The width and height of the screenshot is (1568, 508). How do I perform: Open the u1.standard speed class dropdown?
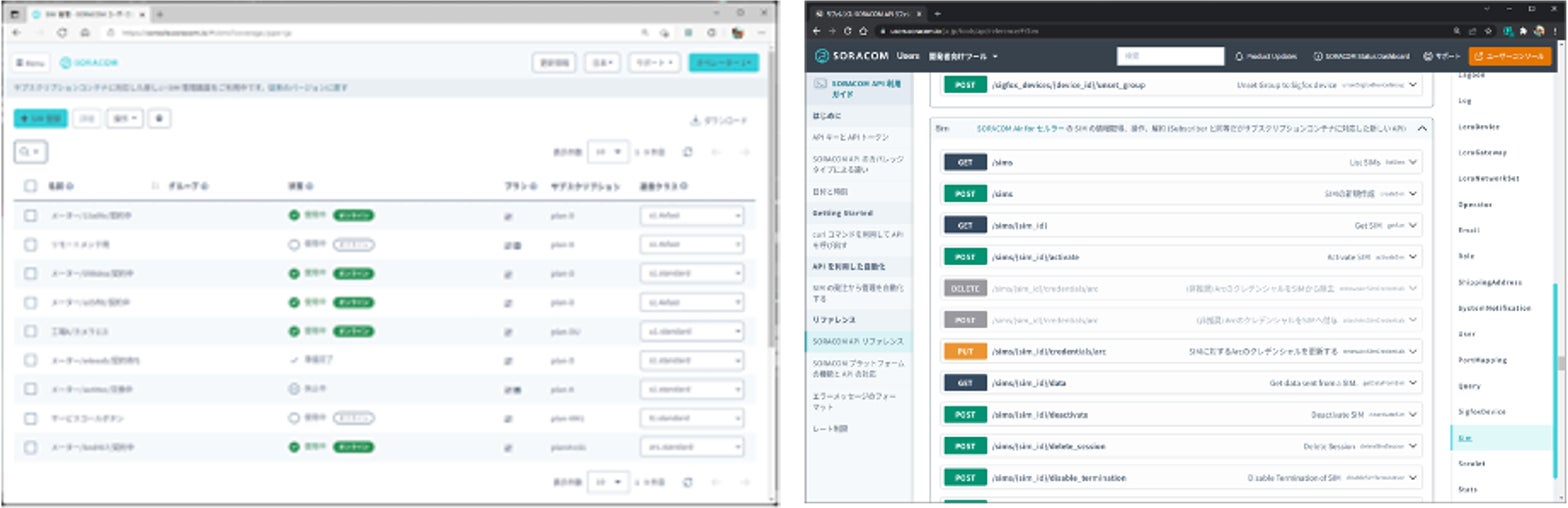[x=692, y=331]
